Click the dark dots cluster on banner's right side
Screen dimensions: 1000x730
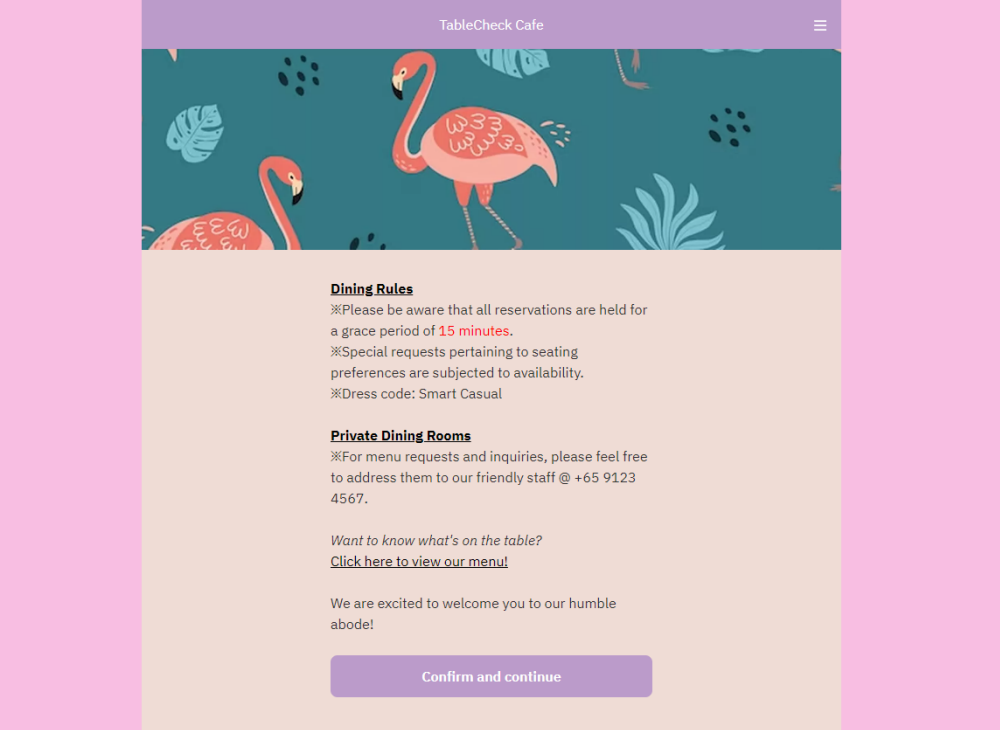pos(729,127)
